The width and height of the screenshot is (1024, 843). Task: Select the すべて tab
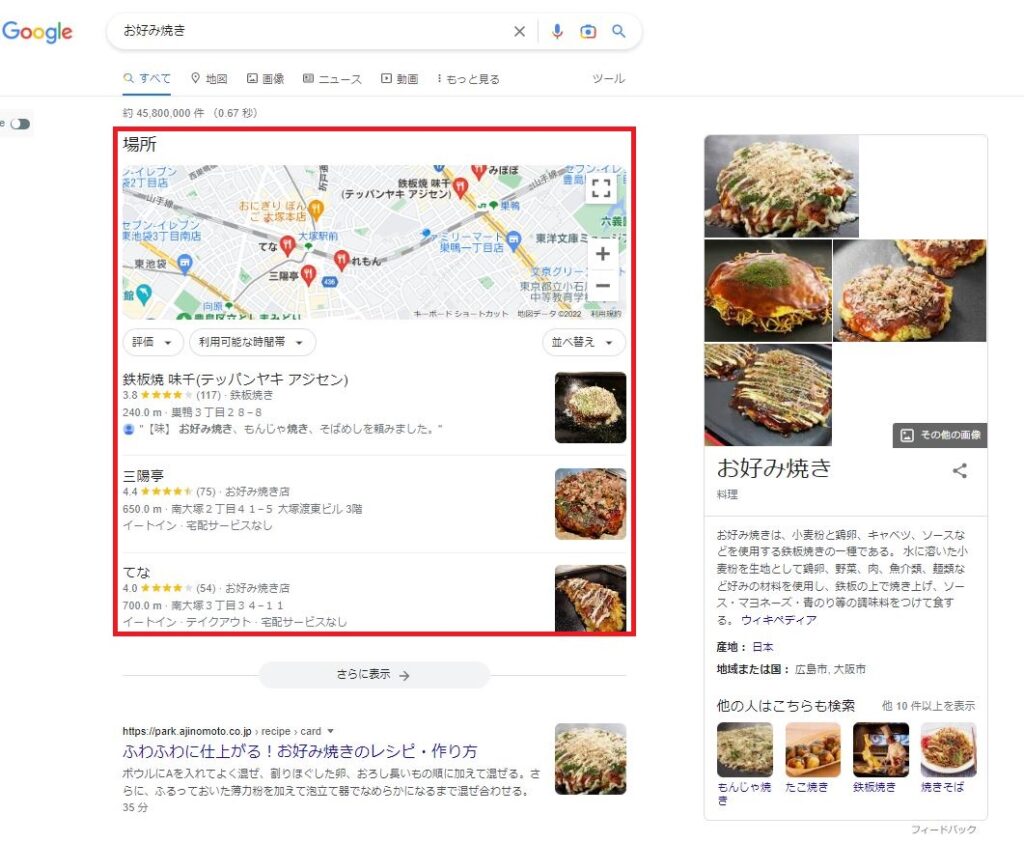[x=147, y=78]
